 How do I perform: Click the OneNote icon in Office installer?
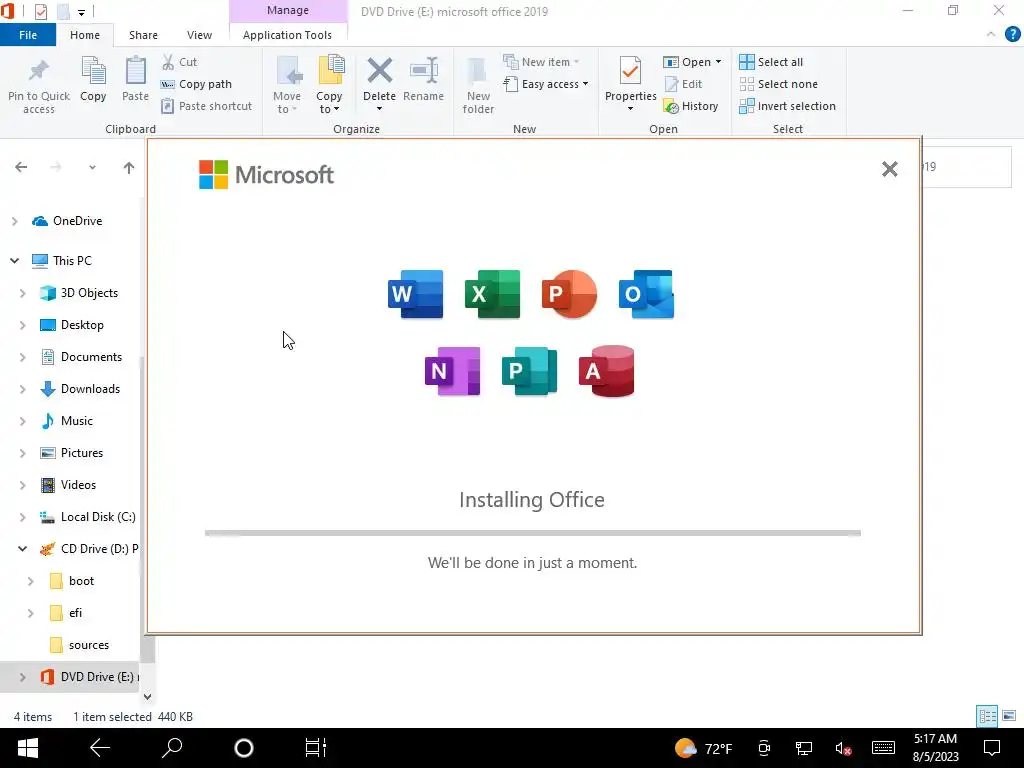[453, 371]
